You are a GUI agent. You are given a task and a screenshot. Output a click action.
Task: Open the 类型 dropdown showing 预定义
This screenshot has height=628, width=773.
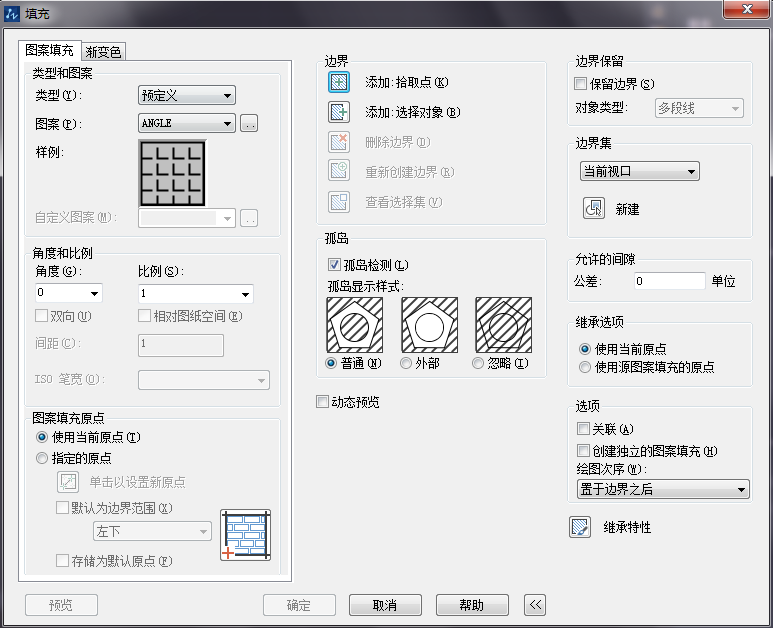[186, 95]
